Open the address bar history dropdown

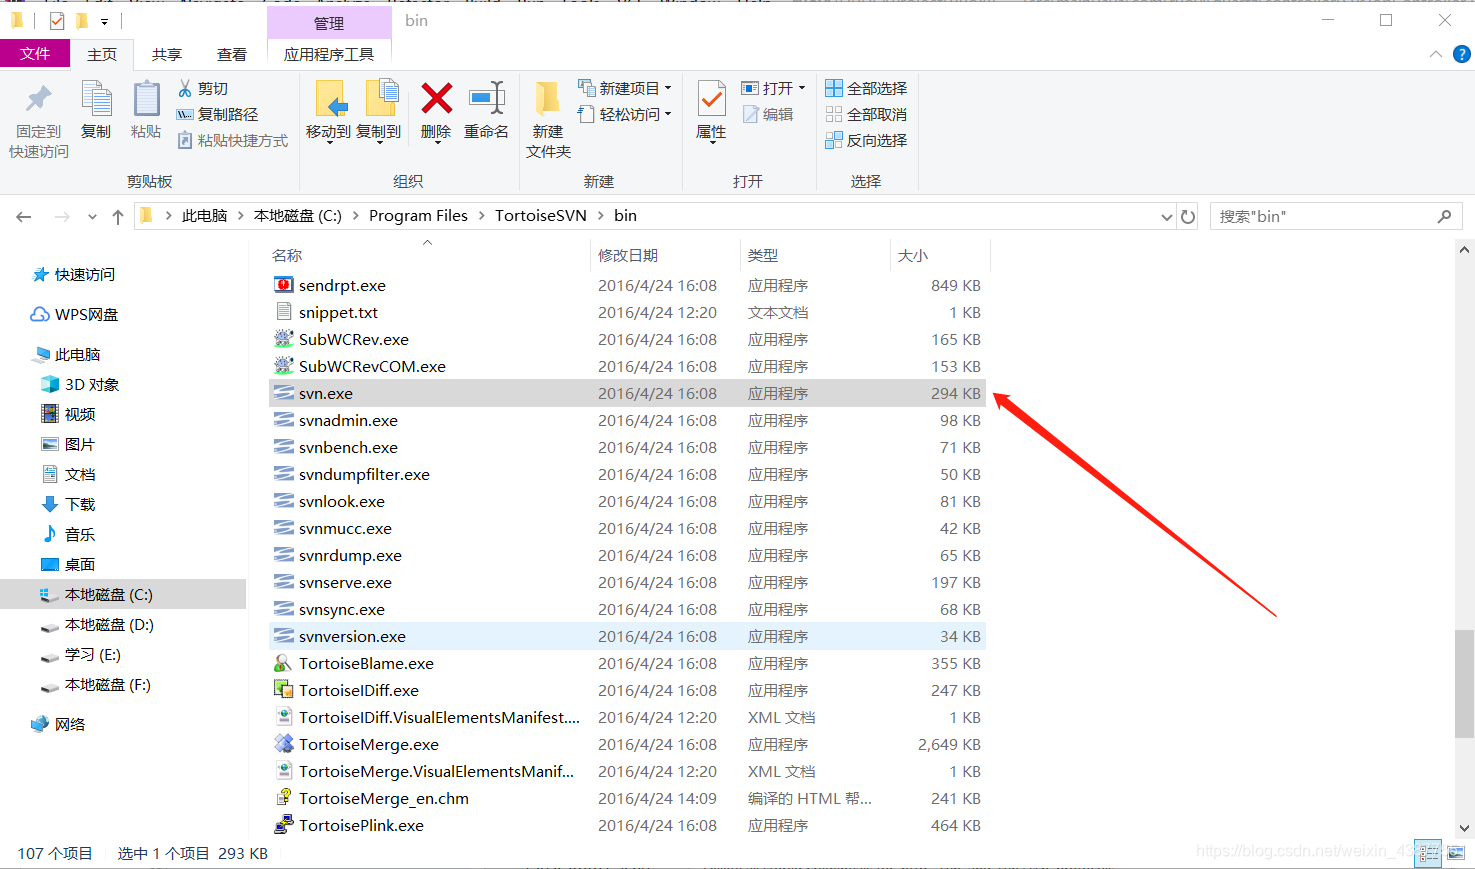pyautogui.click(x=1166, y=216)
